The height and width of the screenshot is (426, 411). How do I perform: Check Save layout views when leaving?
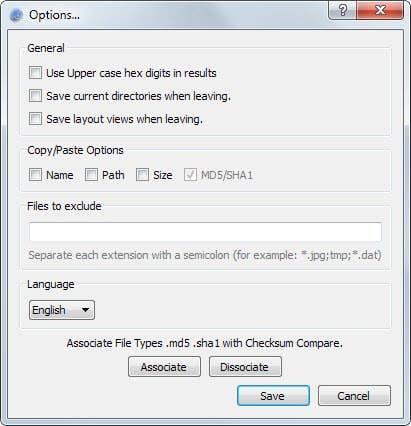click(x=35, y=119)
